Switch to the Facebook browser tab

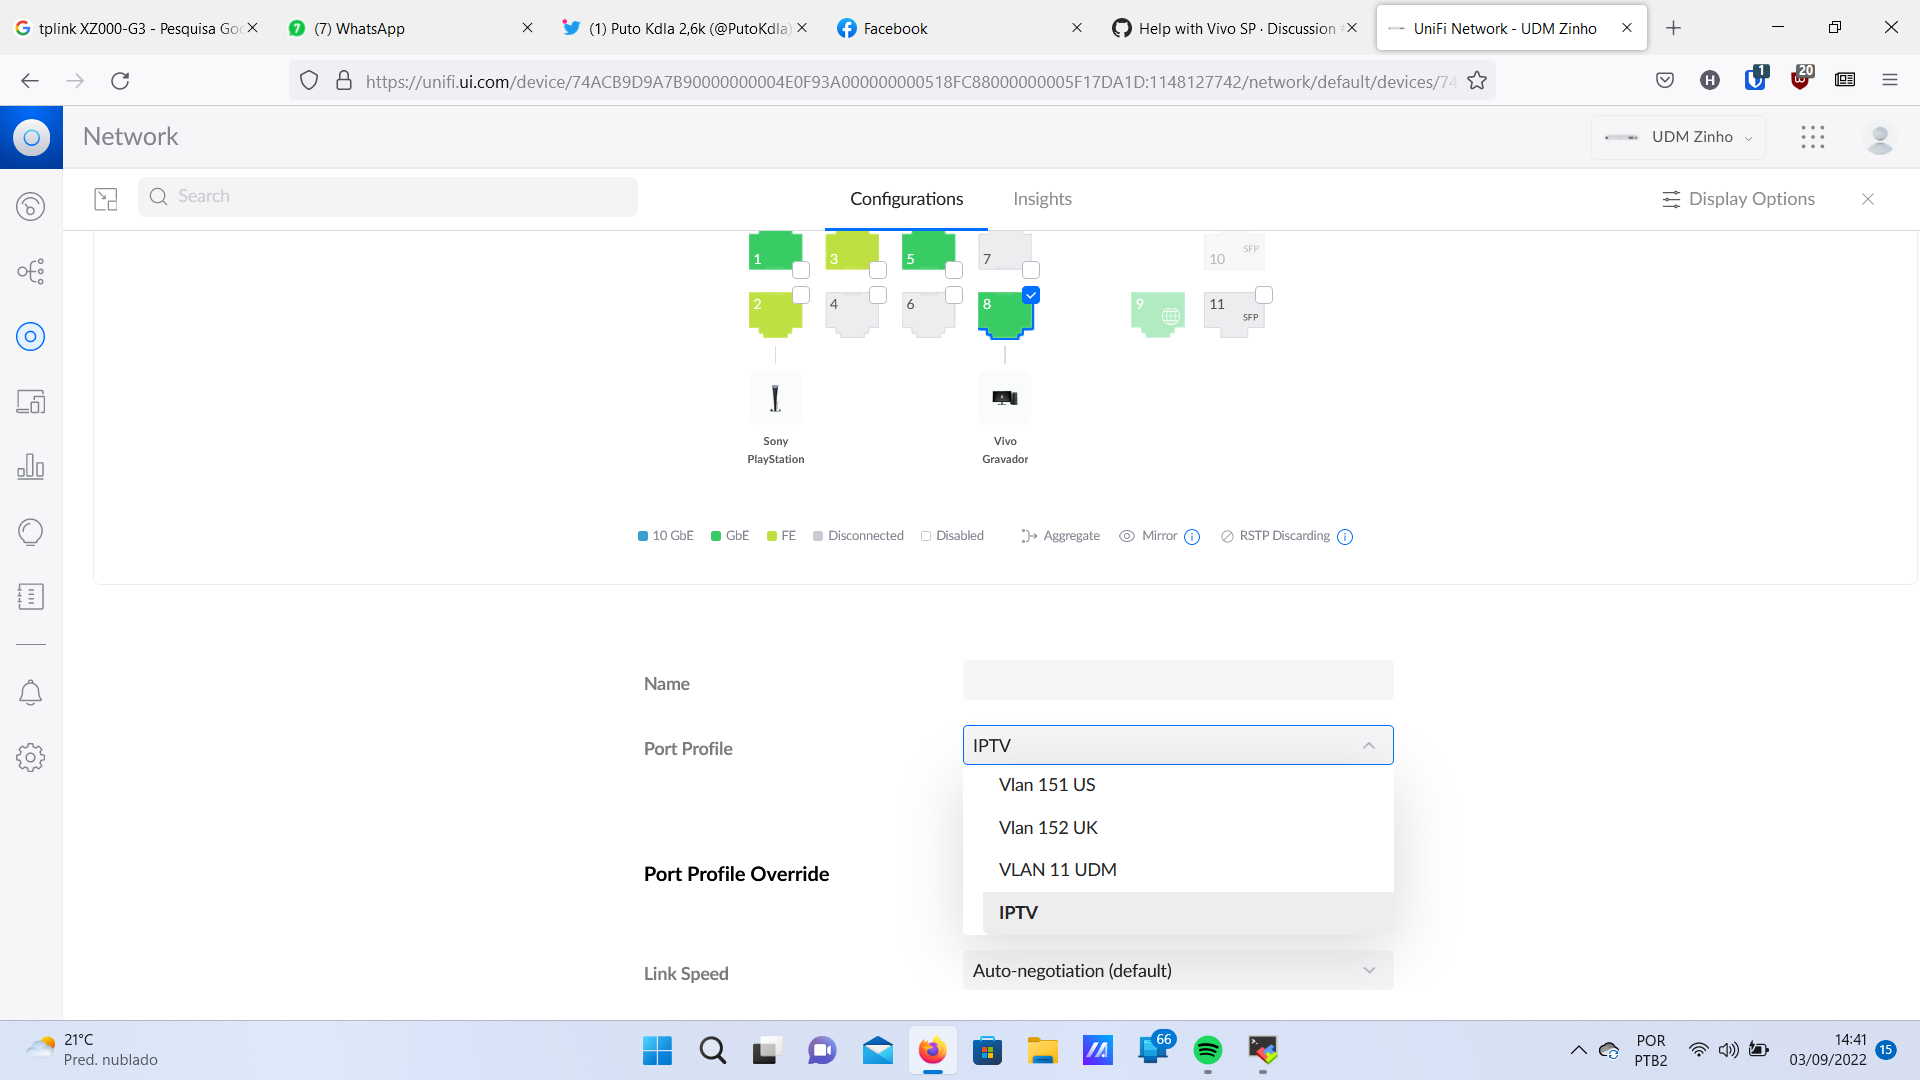tap(957, 28)
